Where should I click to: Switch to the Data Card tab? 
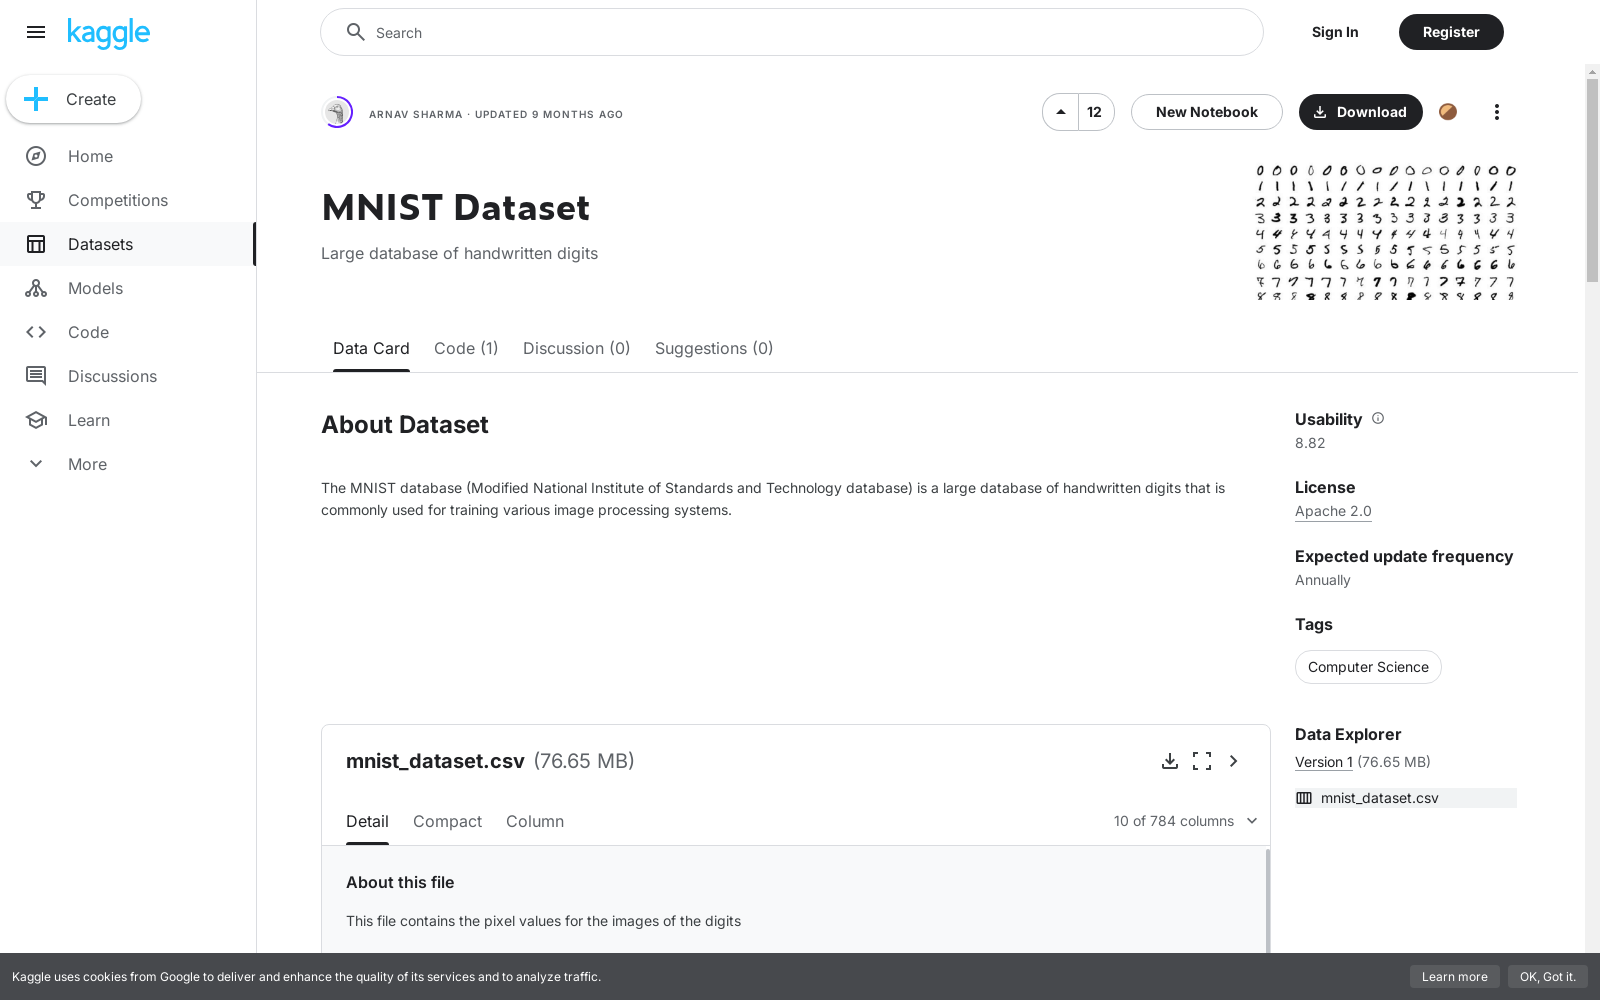371,348
